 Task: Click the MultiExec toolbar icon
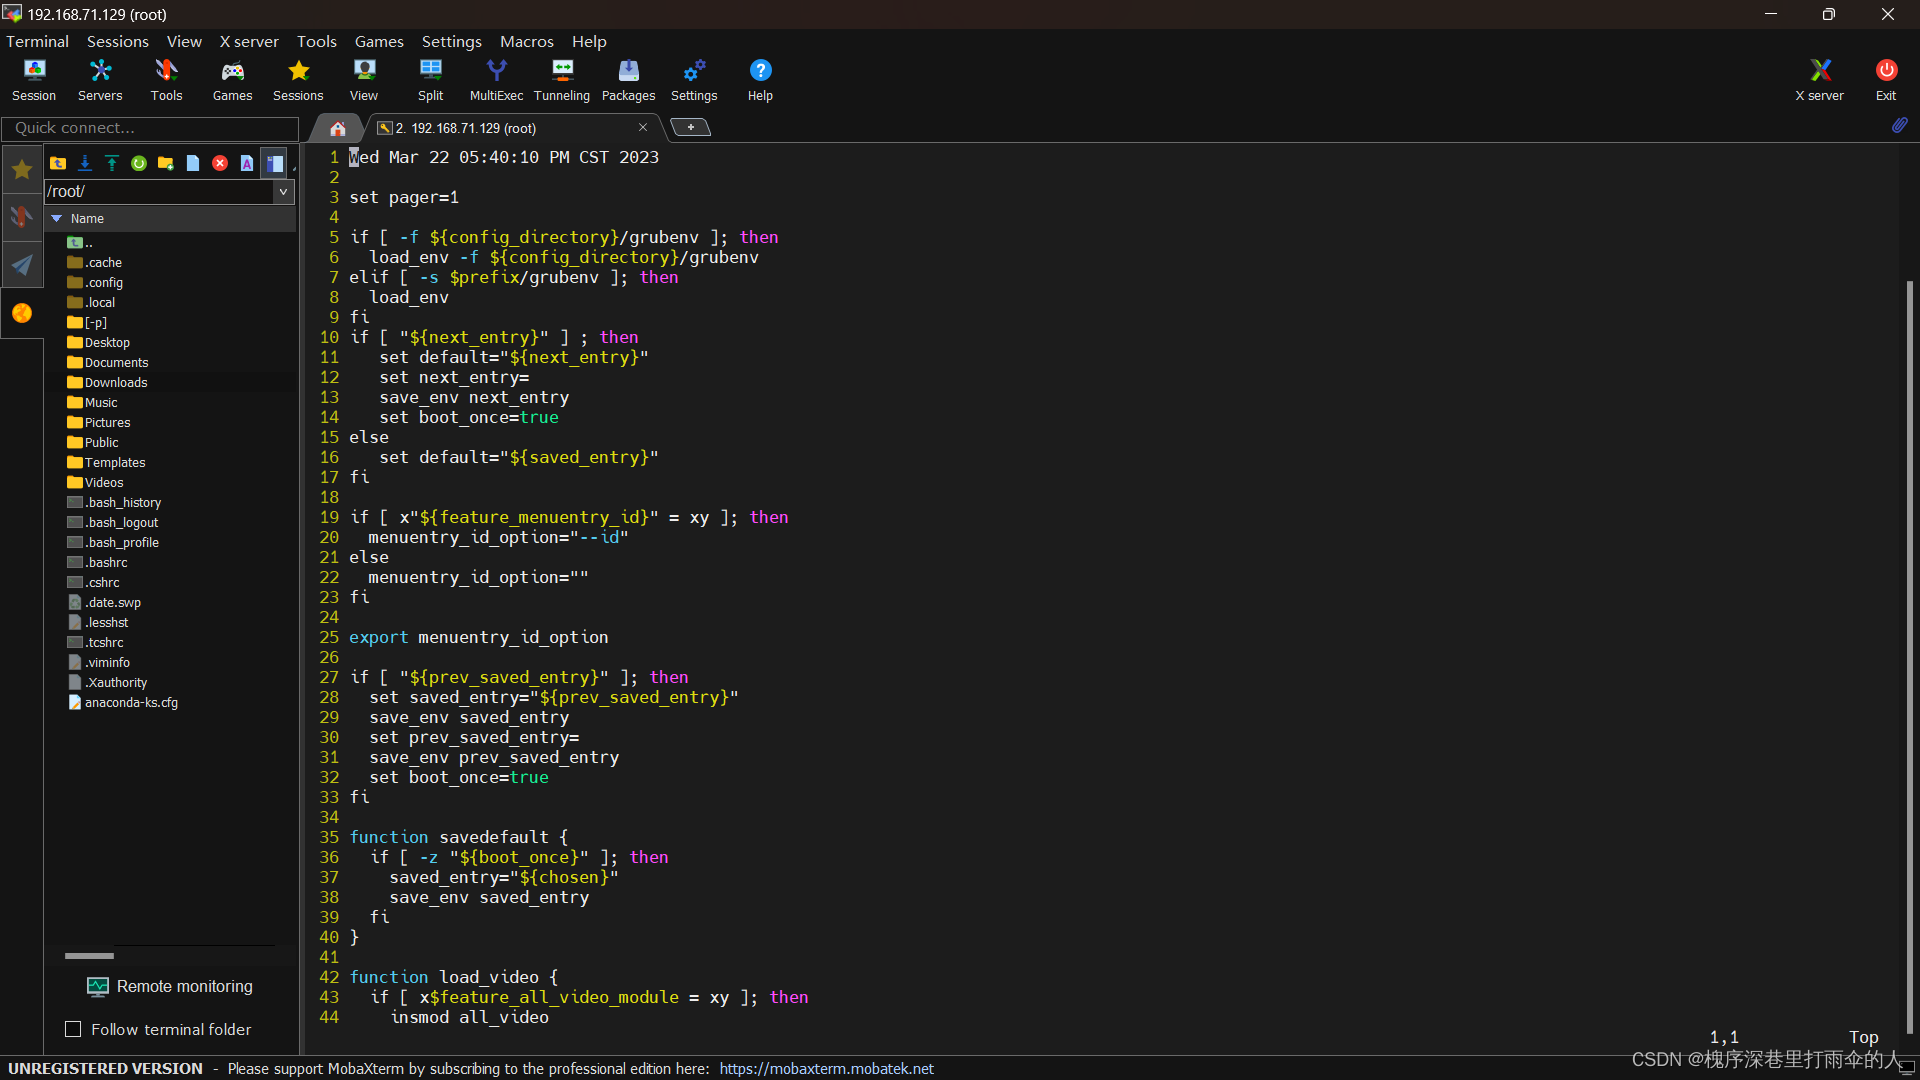pos(496,79)
